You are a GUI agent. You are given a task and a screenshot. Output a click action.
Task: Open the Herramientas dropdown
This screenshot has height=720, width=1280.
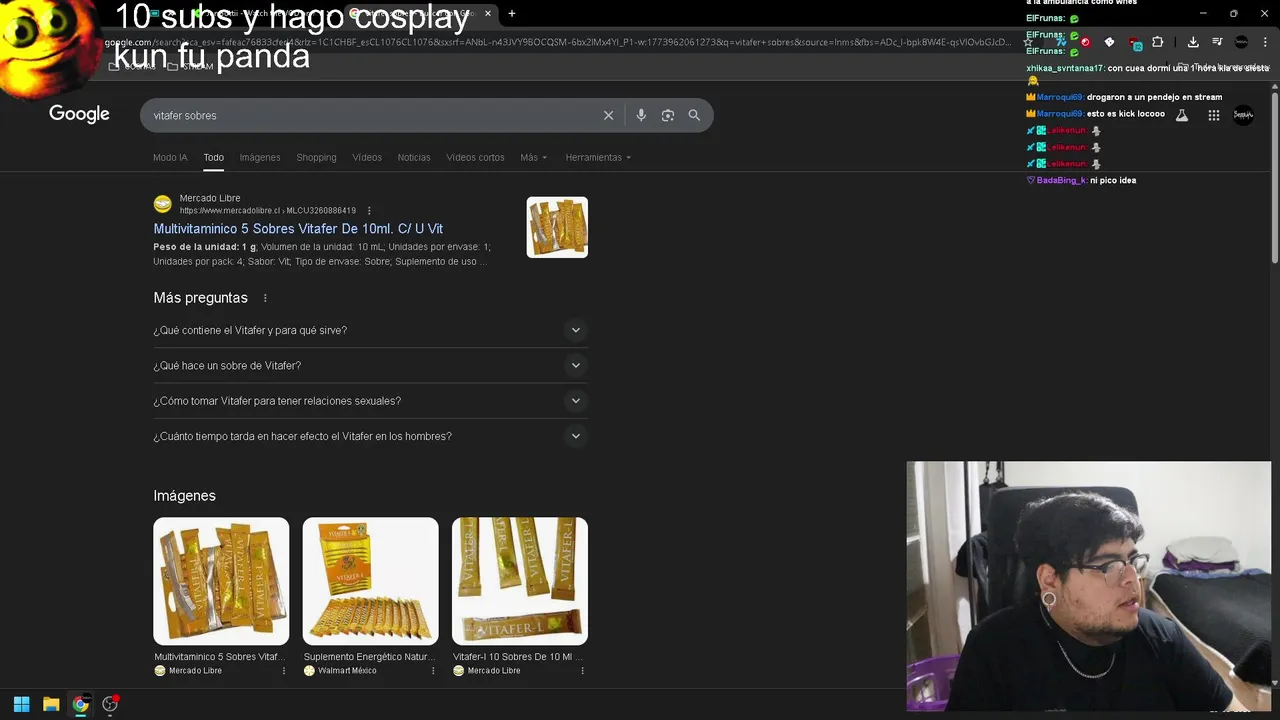(598, 157)
